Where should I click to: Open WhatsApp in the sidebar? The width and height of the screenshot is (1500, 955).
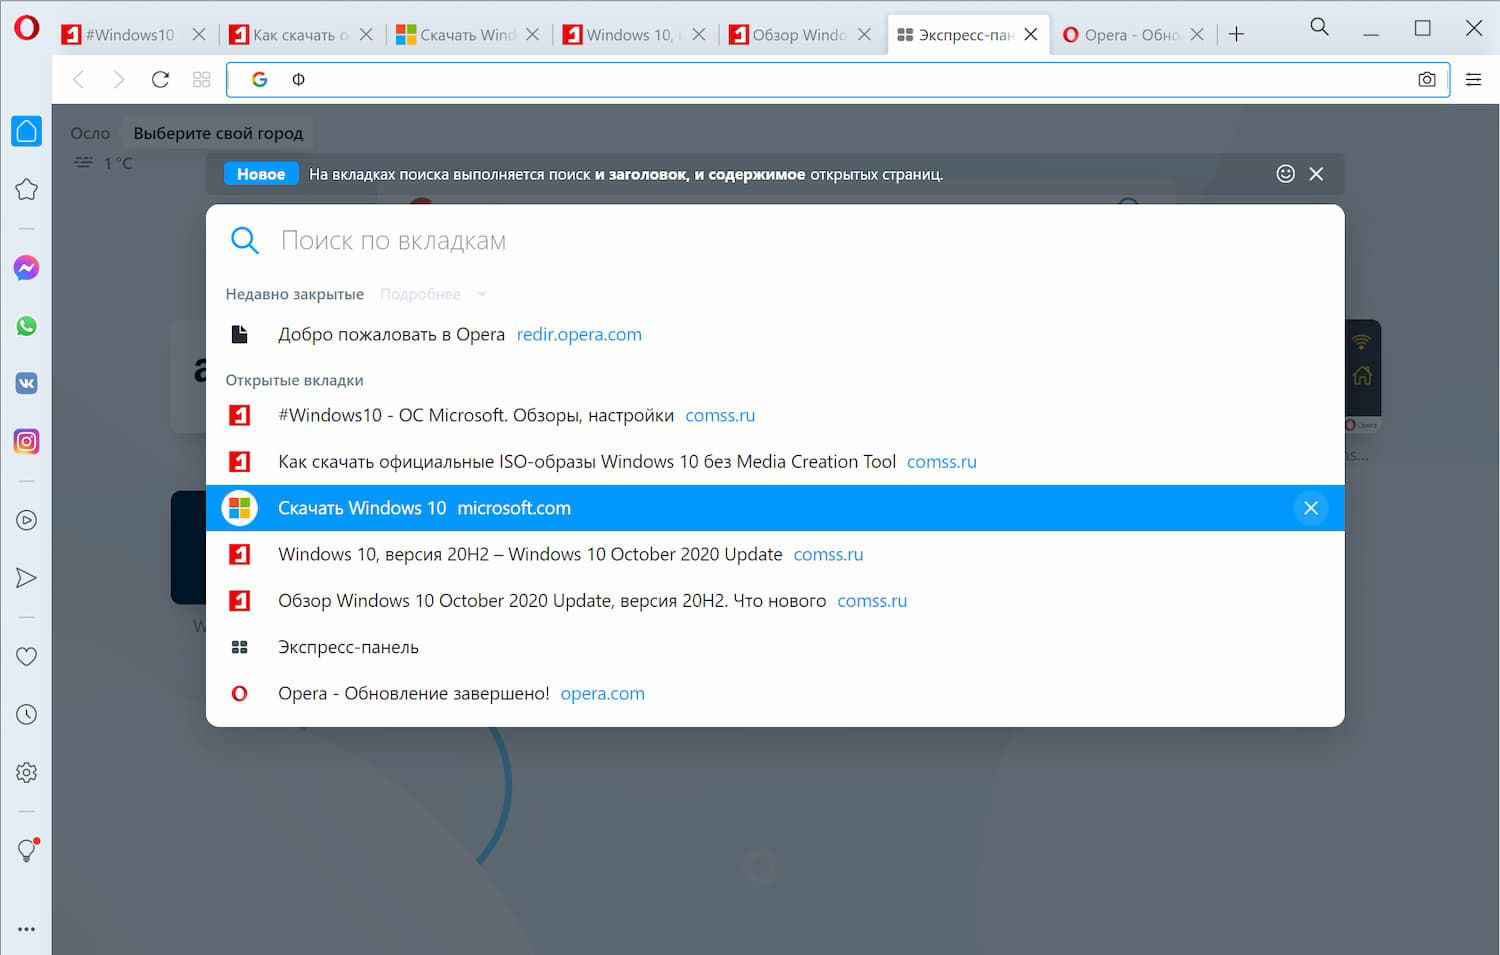(x=27, y=326)
